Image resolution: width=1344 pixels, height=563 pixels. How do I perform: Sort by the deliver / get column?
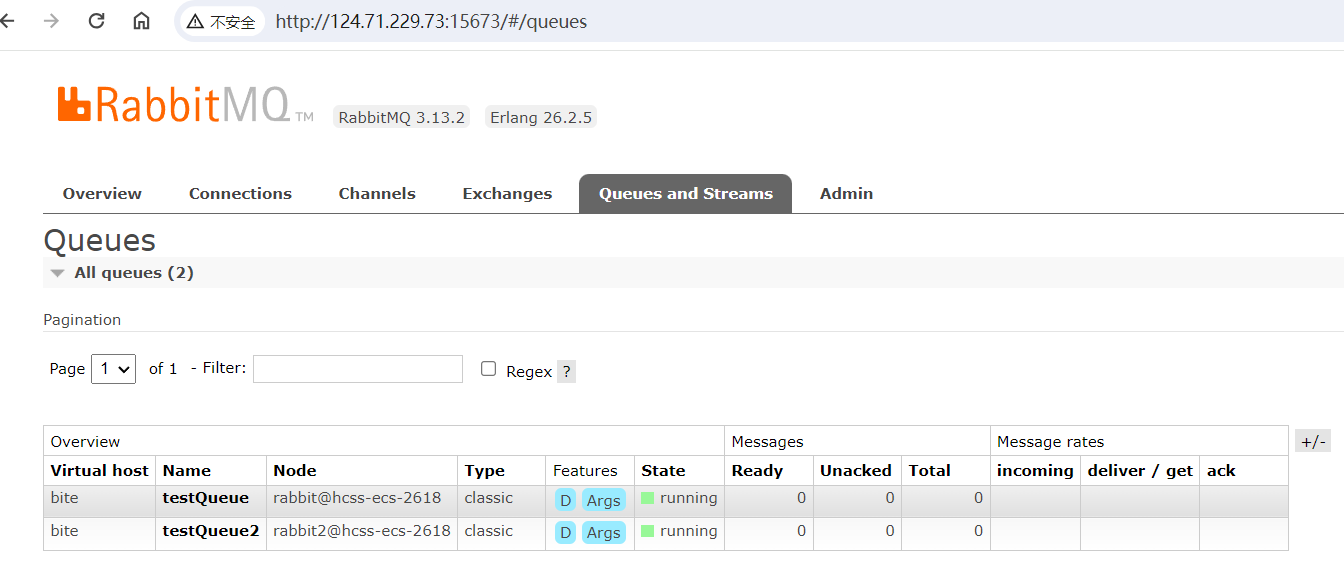1140,471
